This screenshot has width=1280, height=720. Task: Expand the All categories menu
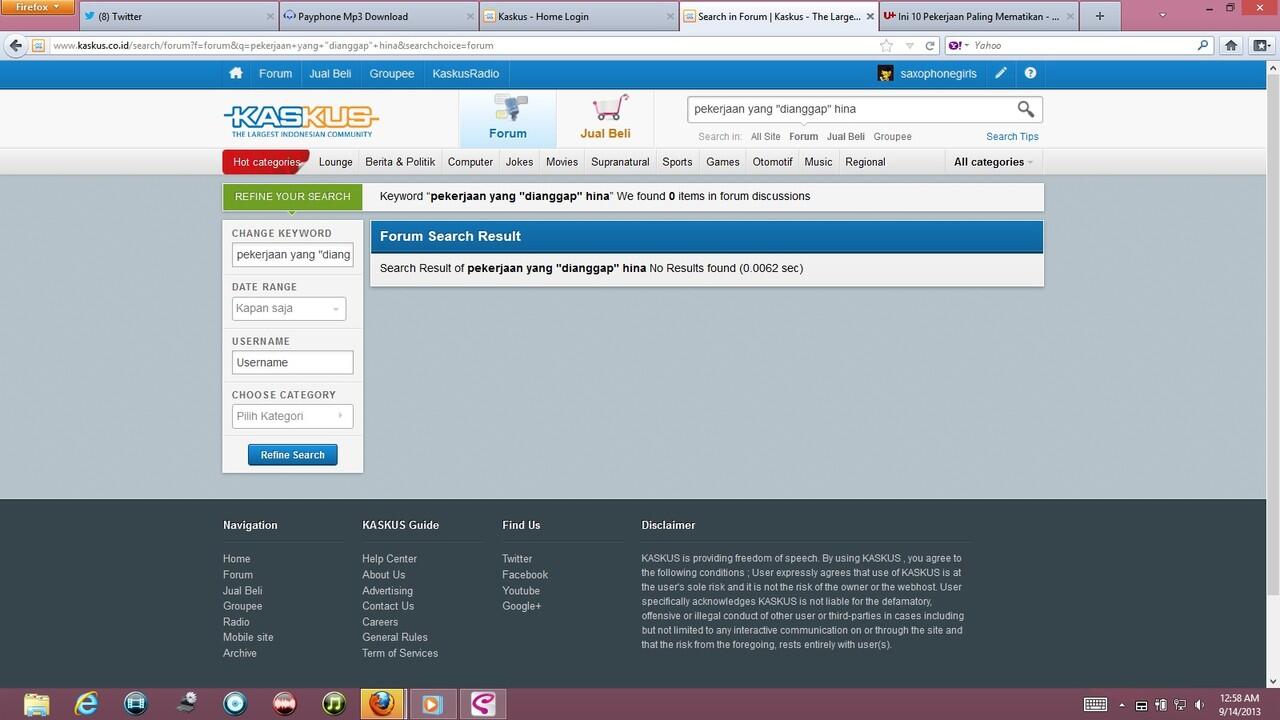click(993, 162)
